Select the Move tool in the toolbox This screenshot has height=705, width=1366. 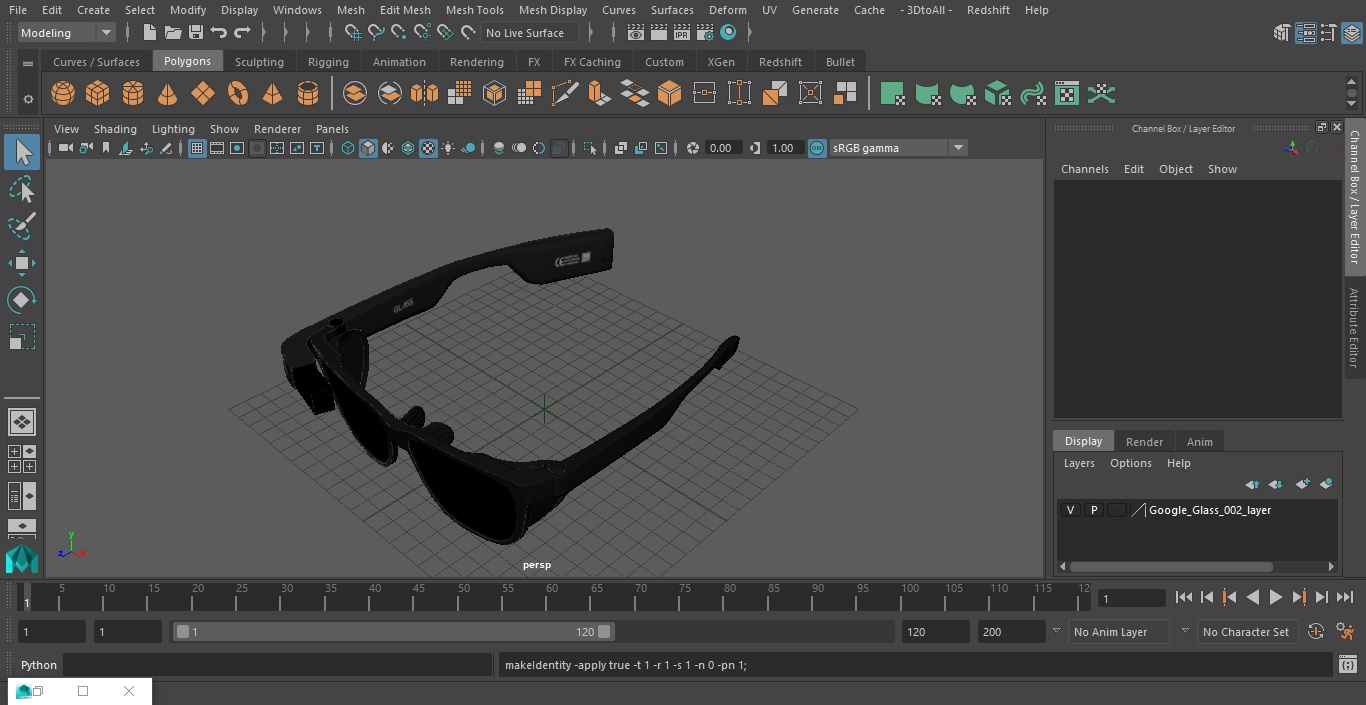pyautogui.click(x=22, y=263)
